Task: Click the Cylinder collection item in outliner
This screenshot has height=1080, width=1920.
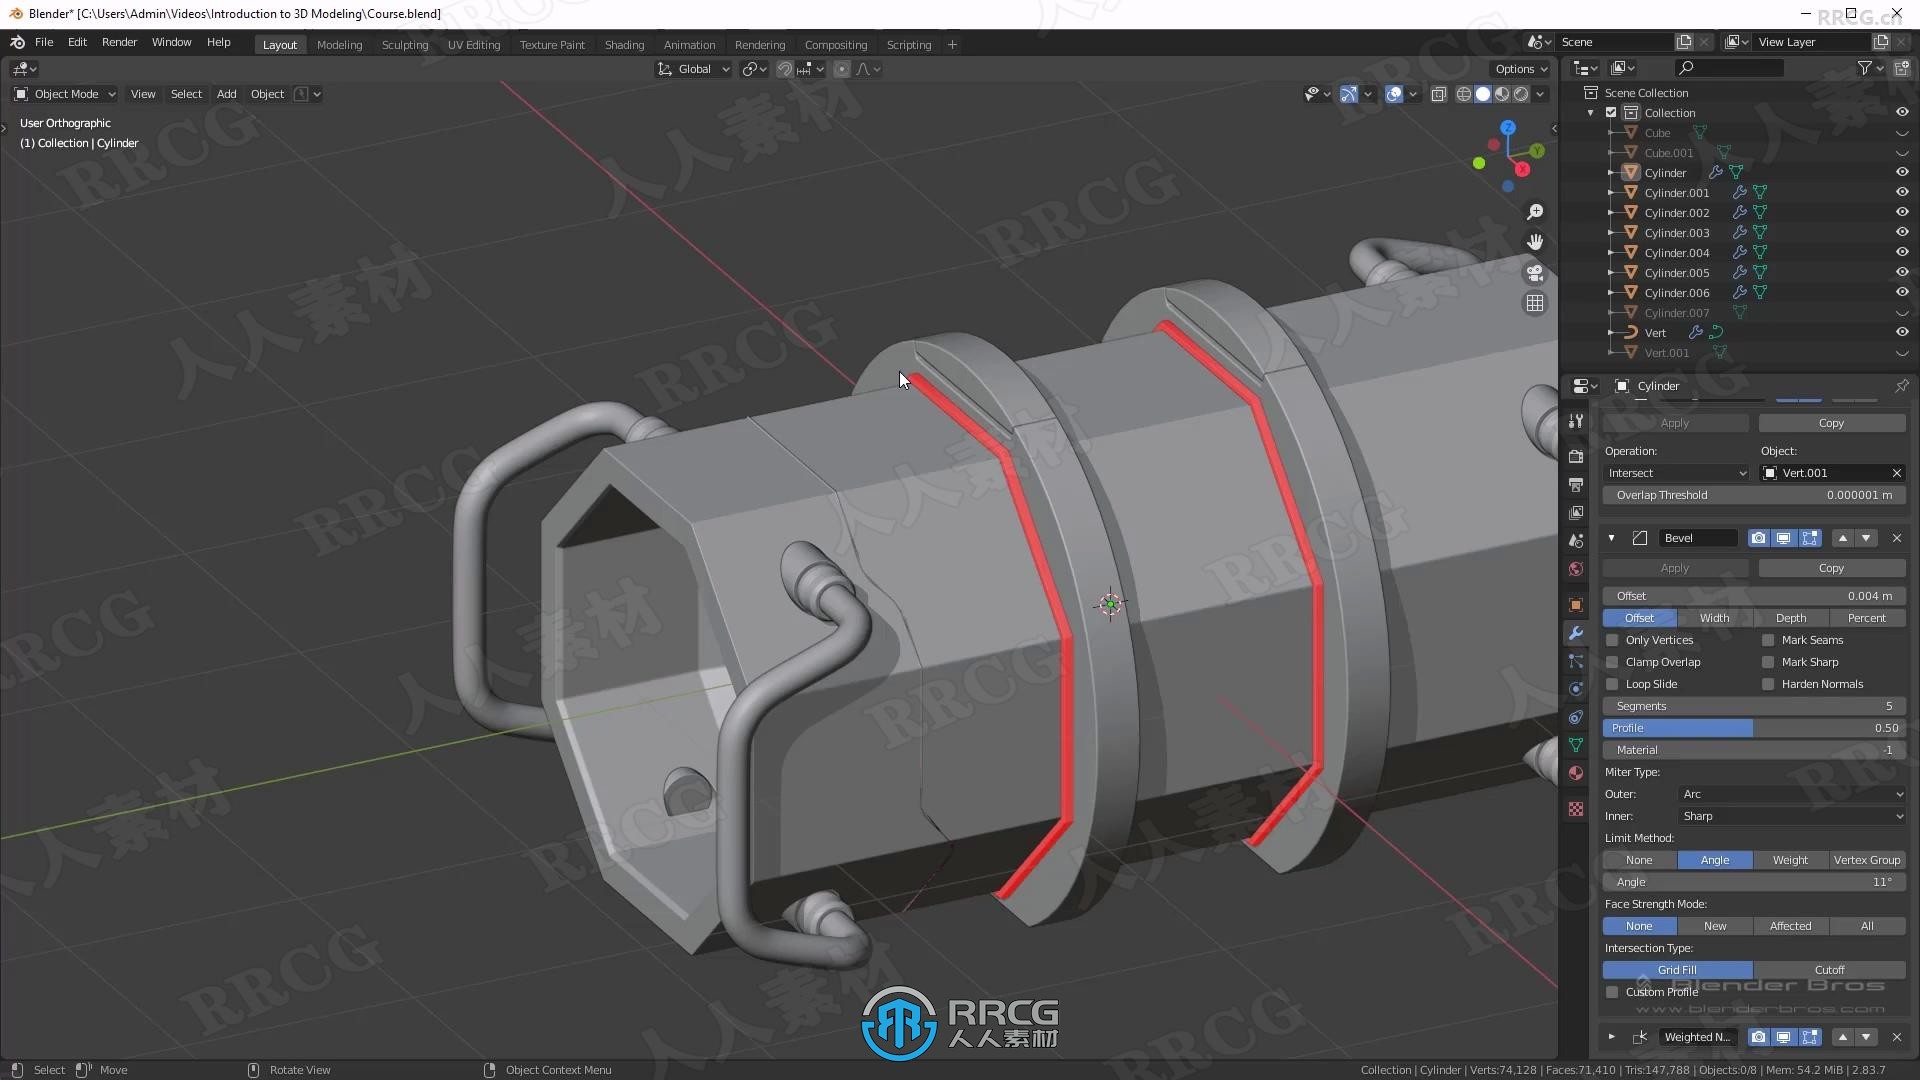Action: click(1665, 171)
